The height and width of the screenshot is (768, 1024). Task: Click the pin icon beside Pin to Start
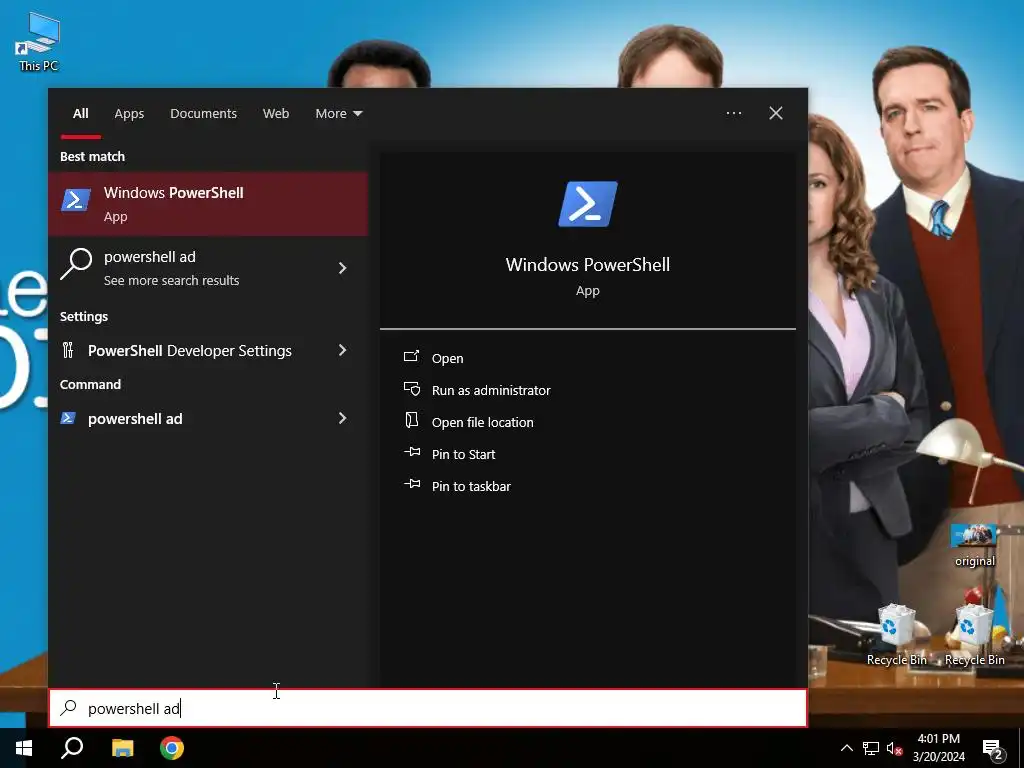[412, 452]
